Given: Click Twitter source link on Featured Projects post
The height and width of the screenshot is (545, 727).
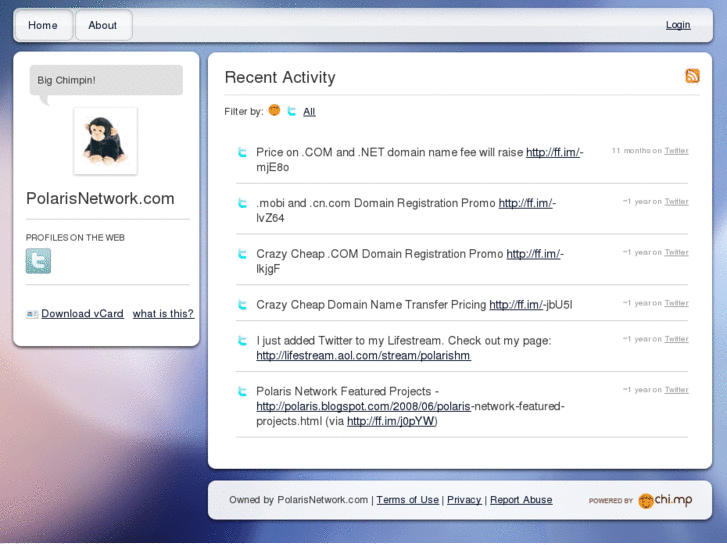Looking at the screenshot, I should (x=676, y=390).
